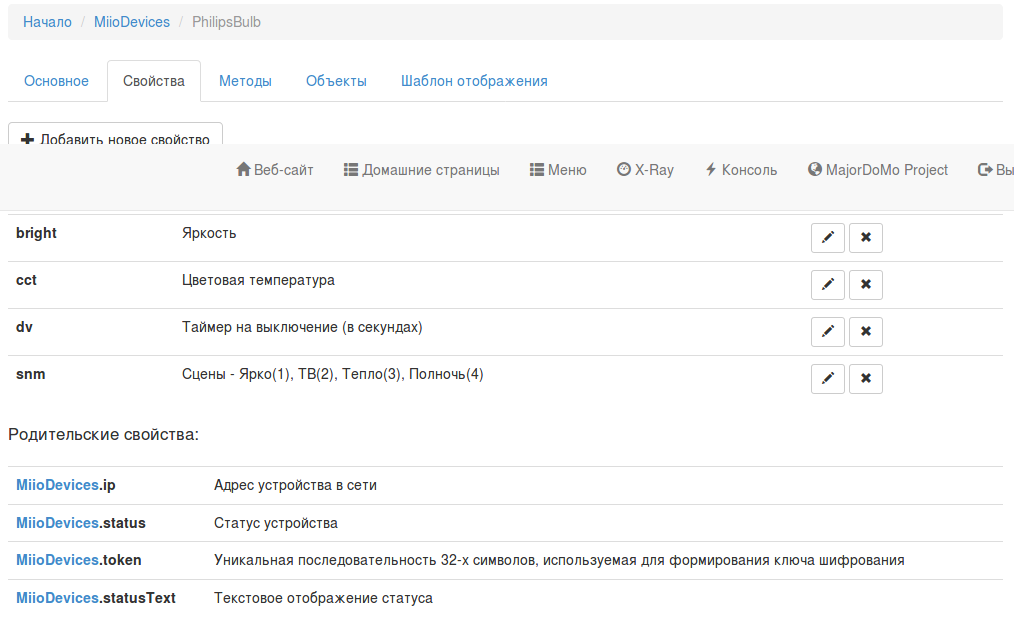1014x619 pixels.
Task: Edit the dv property via pencil icon
Action: click(827, 331)
